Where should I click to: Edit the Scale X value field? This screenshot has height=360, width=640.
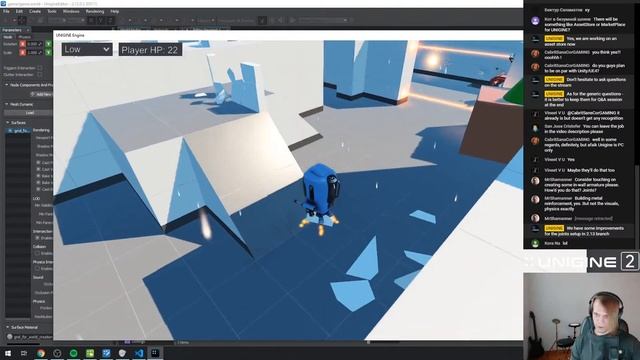(x=35, y=52)
